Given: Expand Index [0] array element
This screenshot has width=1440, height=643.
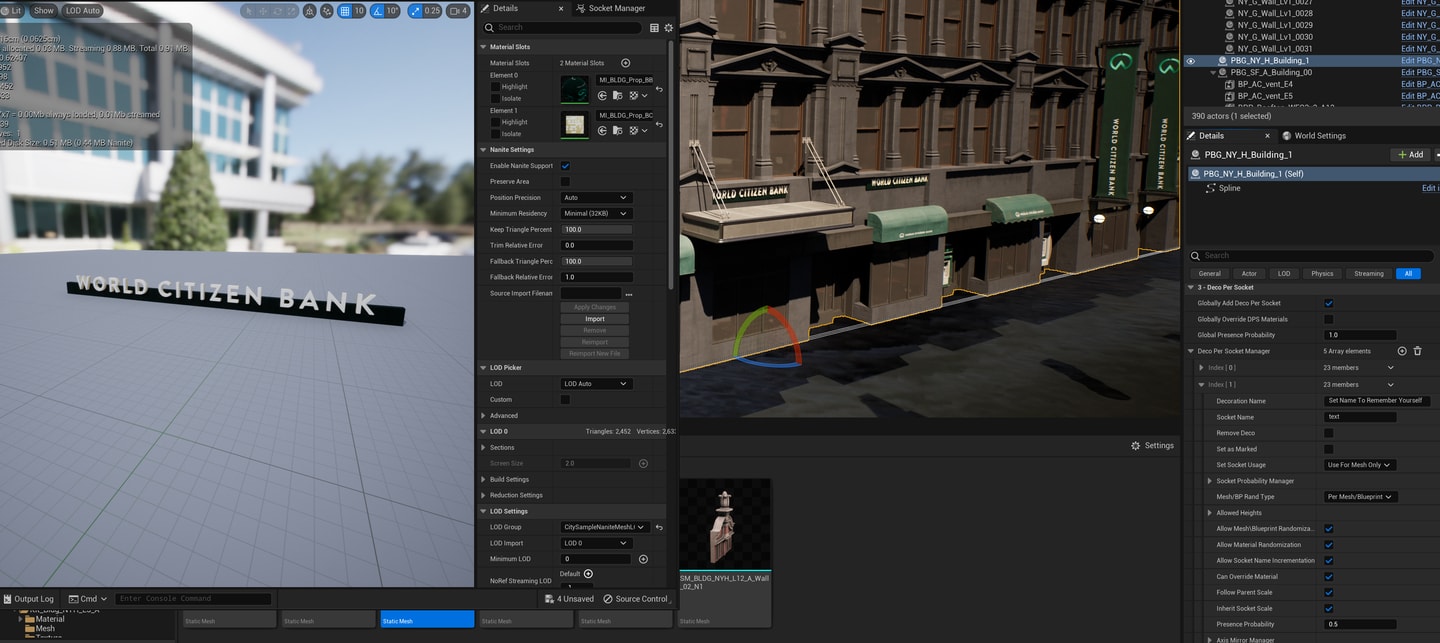Looking at the screenshot, I should click(1201, 368).
